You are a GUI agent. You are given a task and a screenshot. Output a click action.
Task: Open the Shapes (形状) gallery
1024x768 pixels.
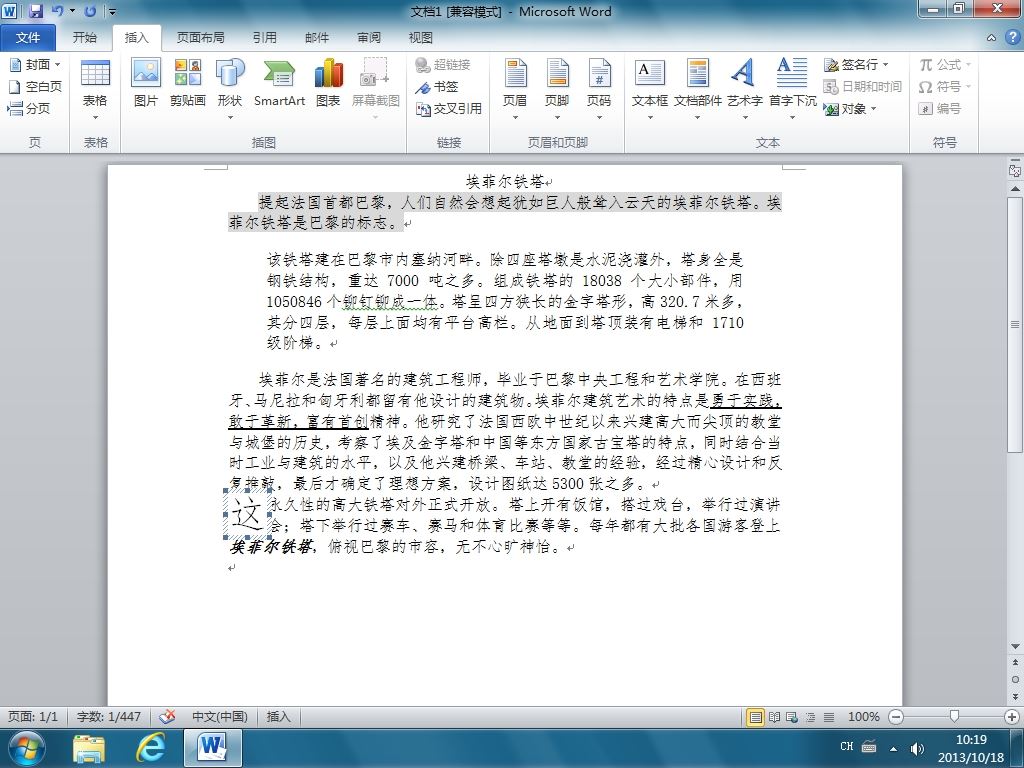230,90
